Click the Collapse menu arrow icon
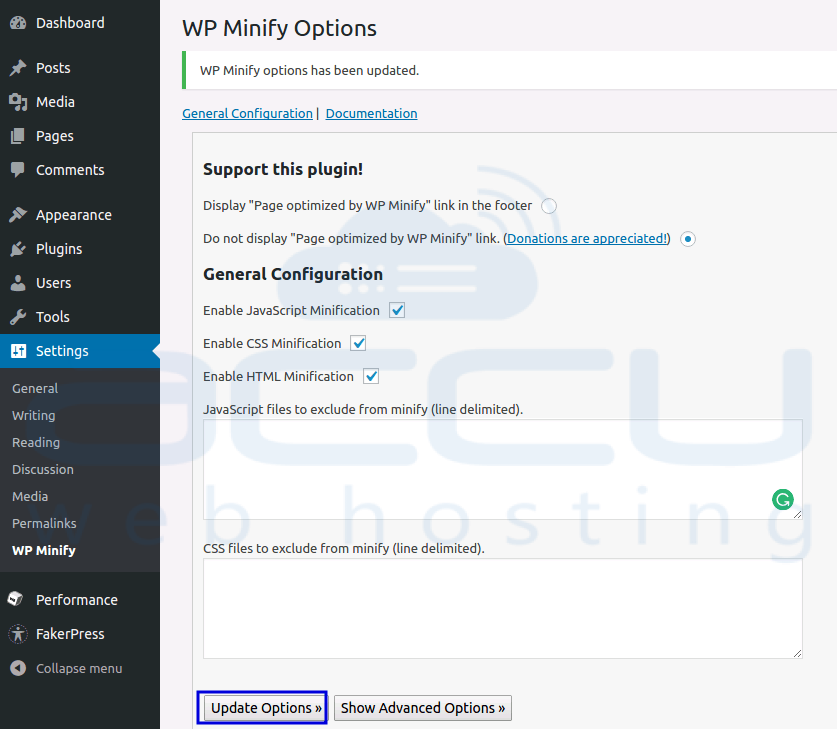The image size is (837, 729). click(x=18, y=668)
